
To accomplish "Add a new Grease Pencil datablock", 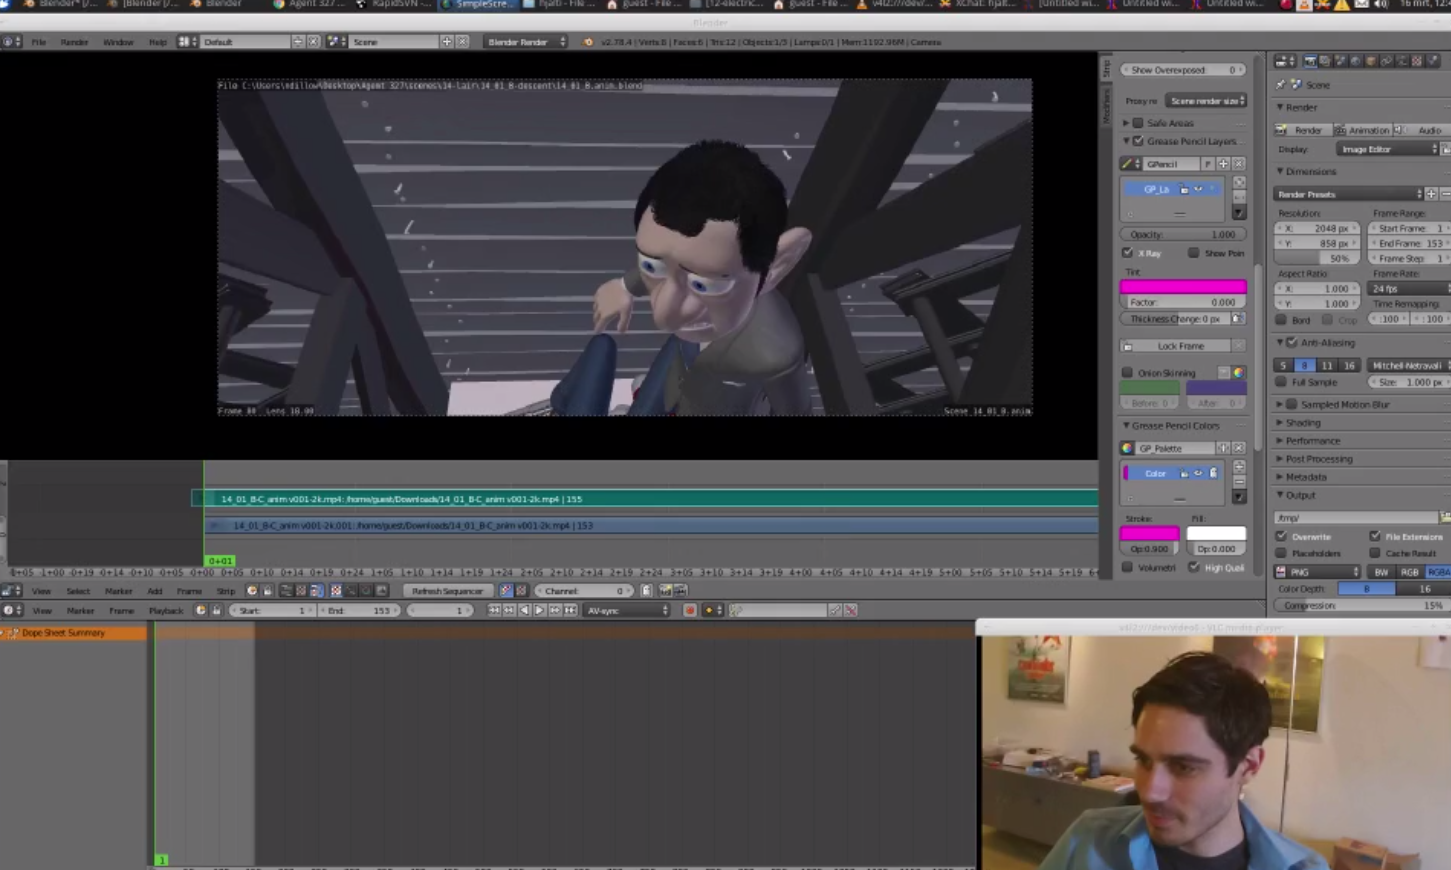I will 1223,164.
